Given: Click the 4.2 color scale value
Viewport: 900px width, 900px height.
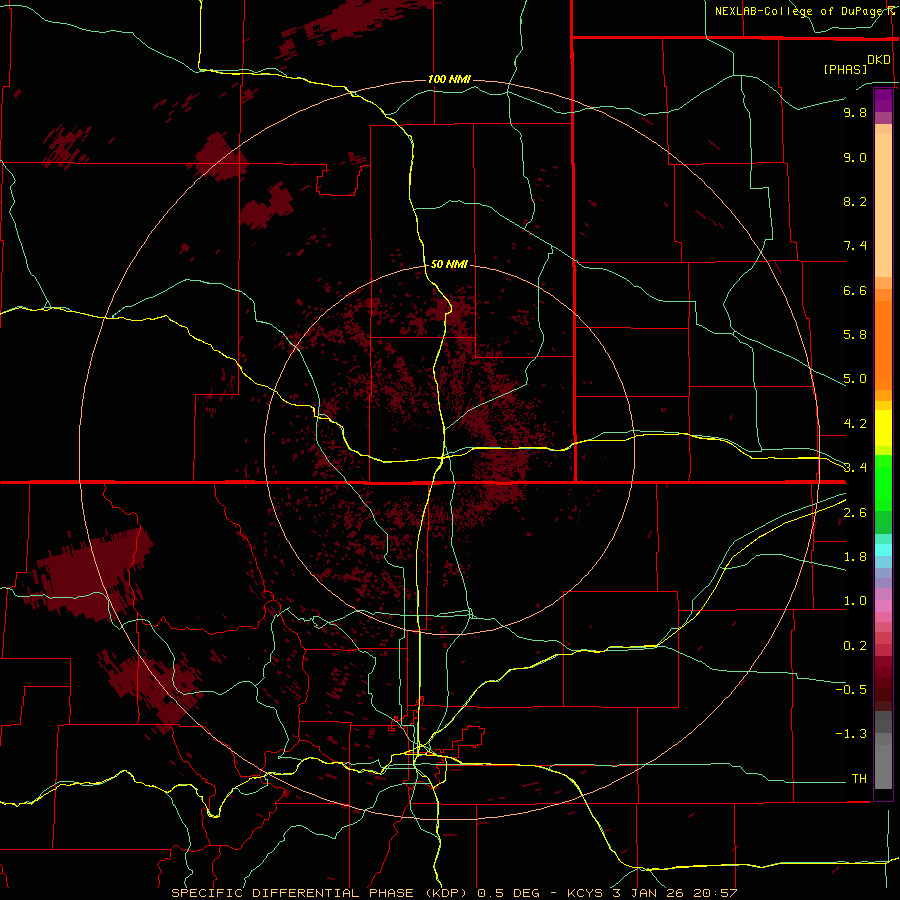Looking at the screenshot, I should click(x=855, y=424).
